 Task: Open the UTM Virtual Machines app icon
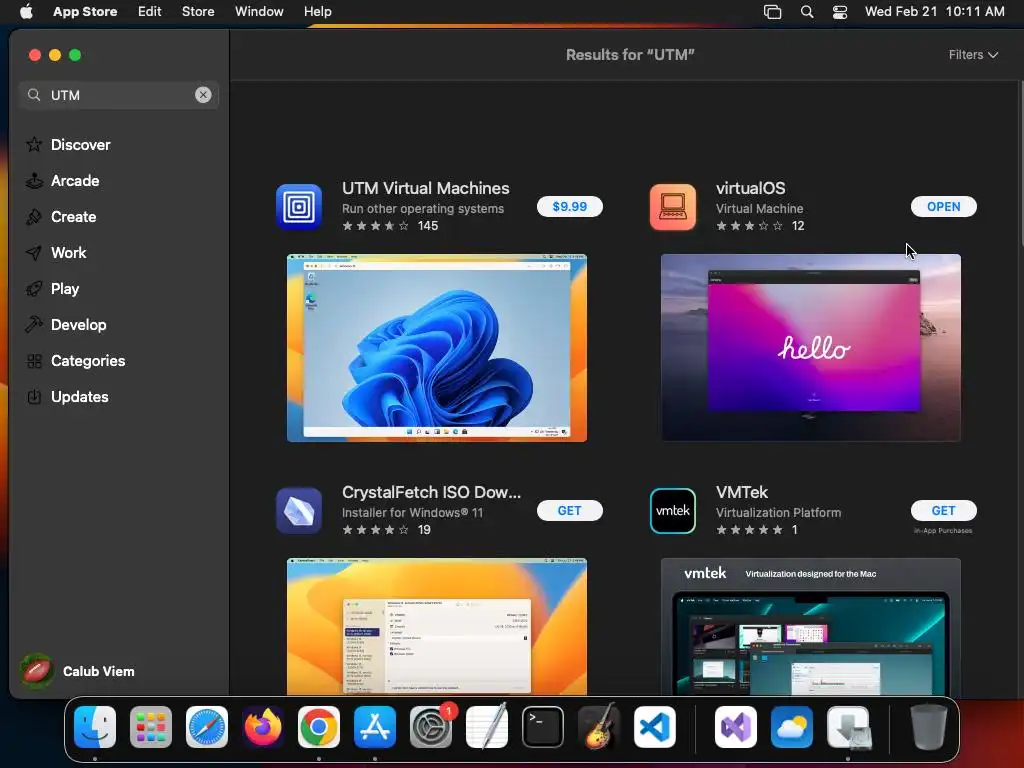click(298, 207)
